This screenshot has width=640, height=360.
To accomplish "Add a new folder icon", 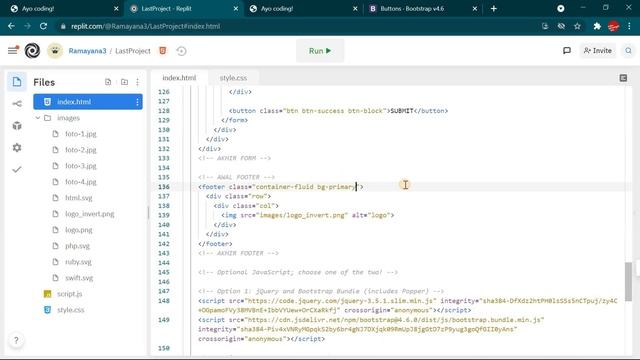I will click(124, 82).
